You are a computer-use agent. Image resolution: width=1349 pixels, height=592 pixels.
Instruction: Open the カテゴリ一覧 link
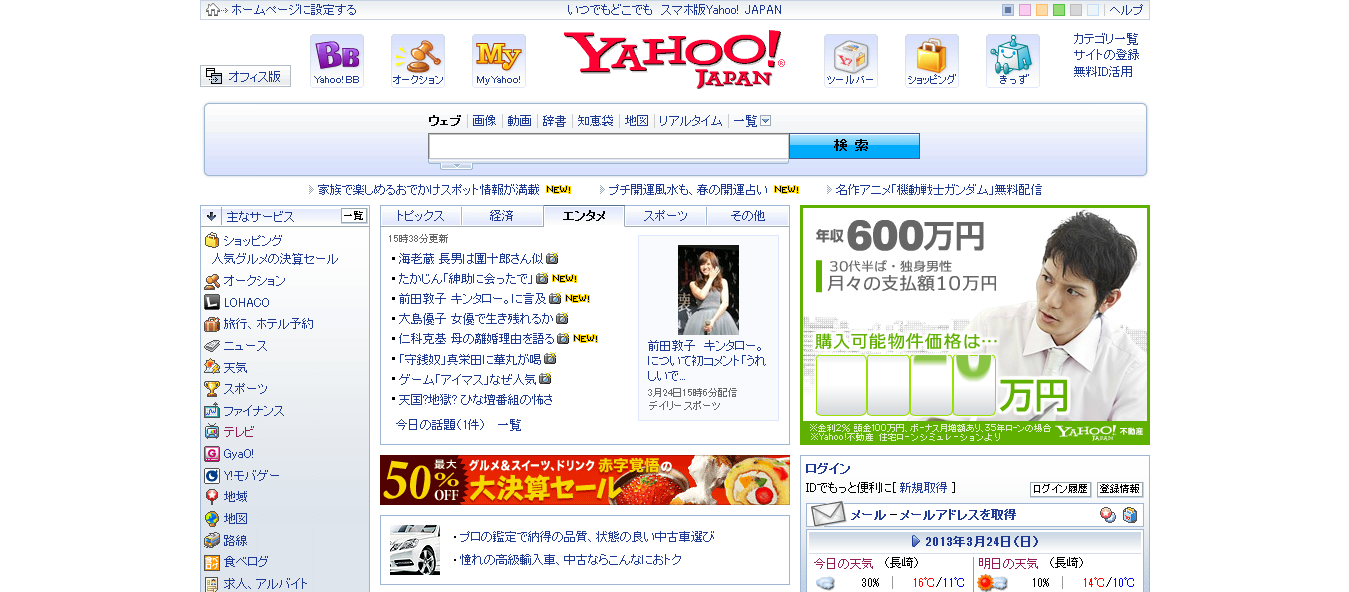[x=1106, y=39]
